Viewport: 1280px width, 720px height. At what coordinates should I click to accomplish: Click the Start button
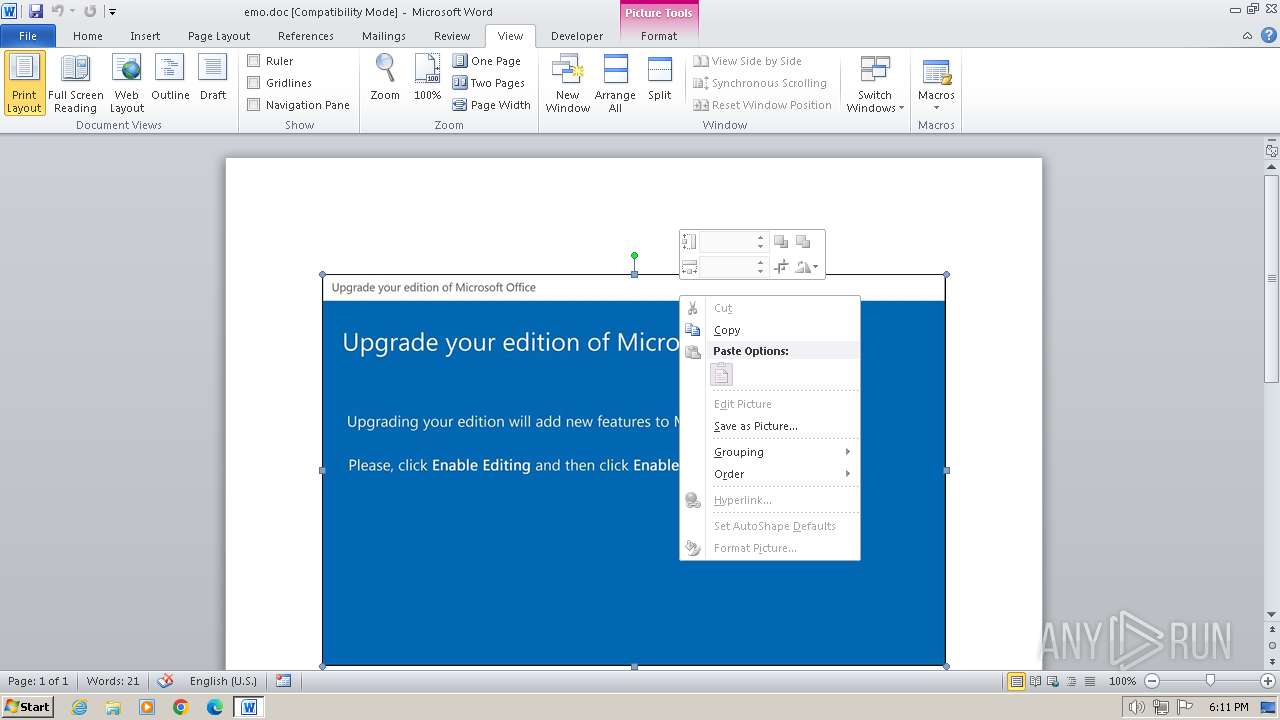coord(28,706)
